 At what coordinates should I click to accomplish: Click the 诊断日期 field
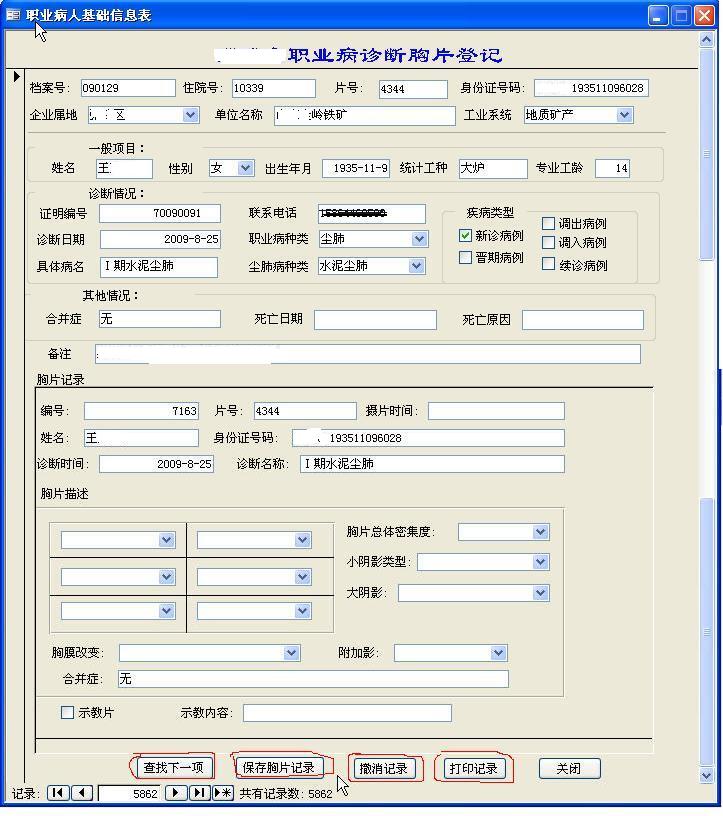click(x=160, y=239)
